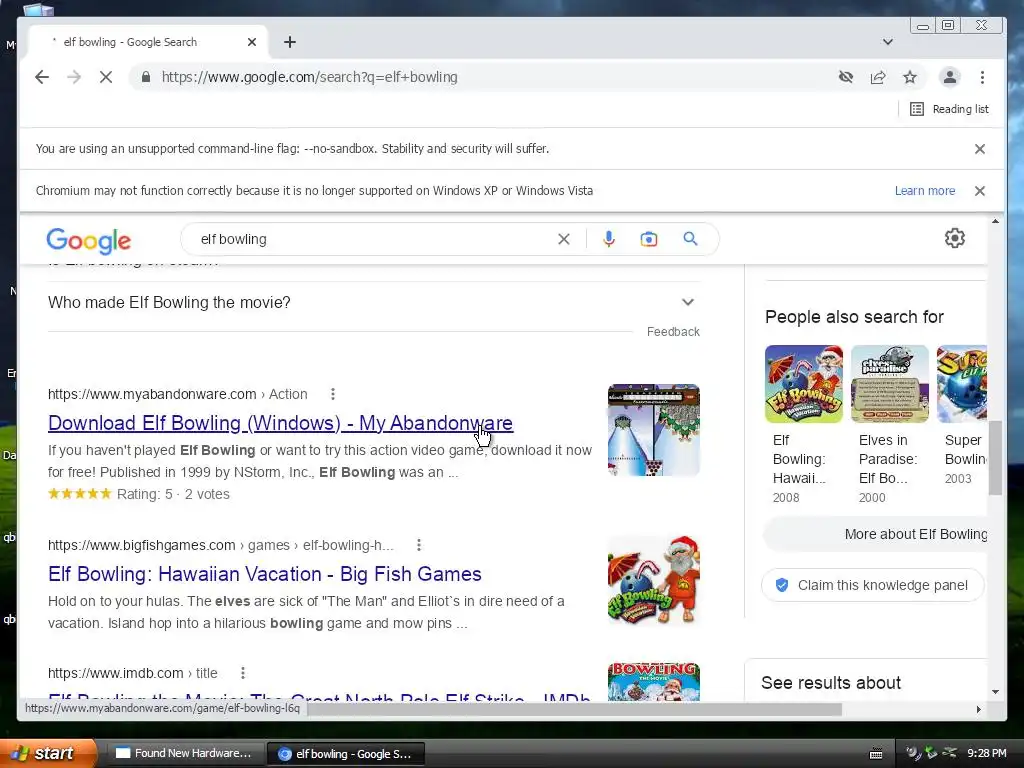Click the myabandonware.com URL breadcrumb
The height and width of the screenshot is (768, 1024).
pos(178,394)
